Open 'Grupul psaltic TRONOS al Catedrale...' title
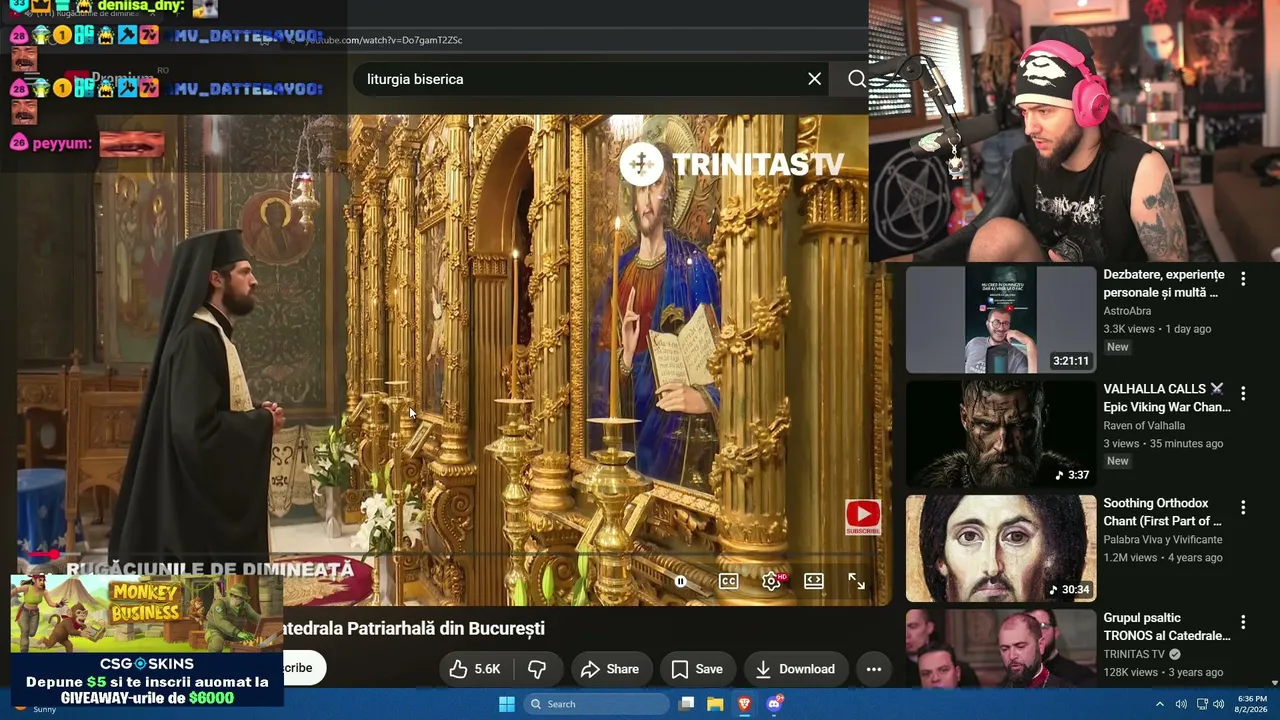This screenshot has height=720, width=1280. click(1167, 626)
